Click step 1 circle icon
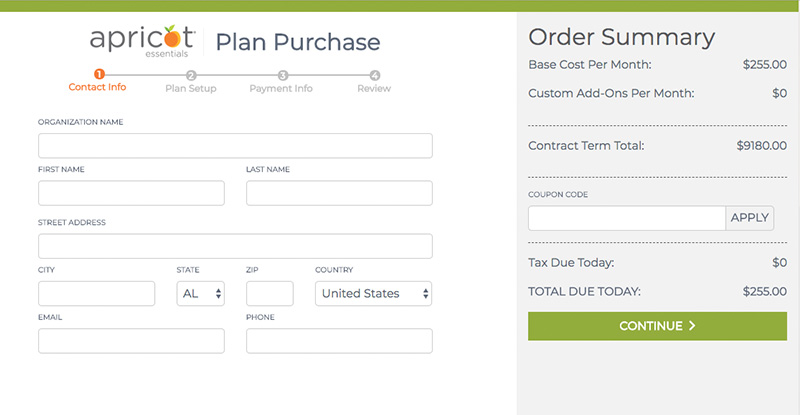The image size is (800, 415). [98, 74]
